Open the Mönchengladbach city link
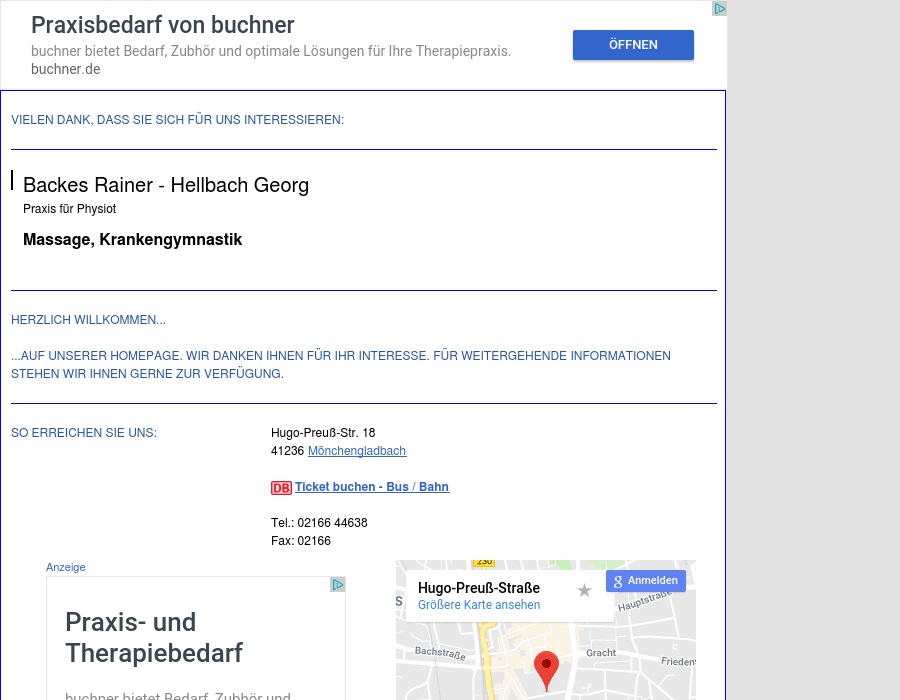 356,451
